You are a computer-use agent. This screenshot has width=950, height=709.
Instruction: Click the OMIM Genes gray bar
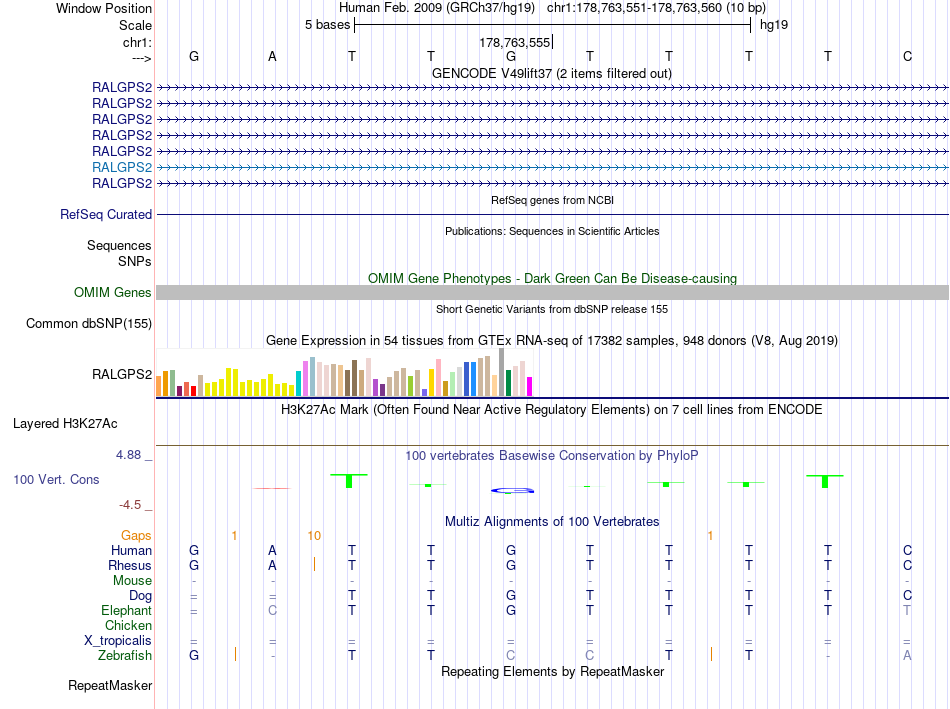[552, 293]
